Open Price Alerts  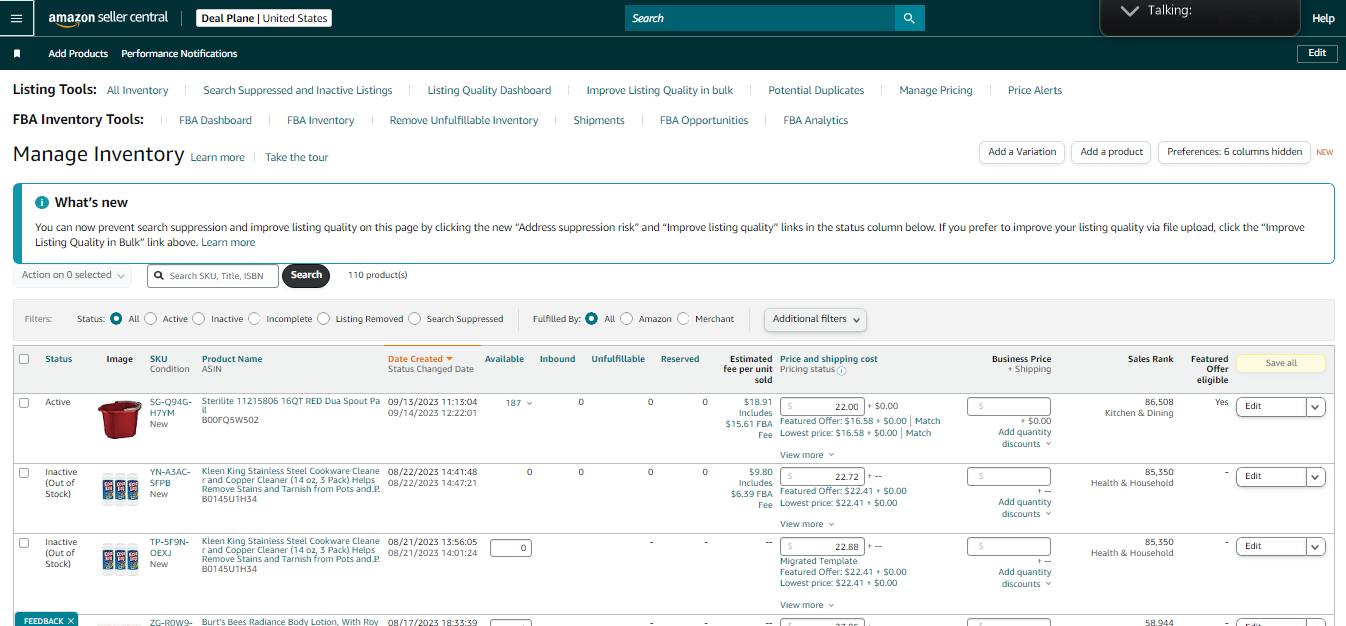(x=1035, y=90)
